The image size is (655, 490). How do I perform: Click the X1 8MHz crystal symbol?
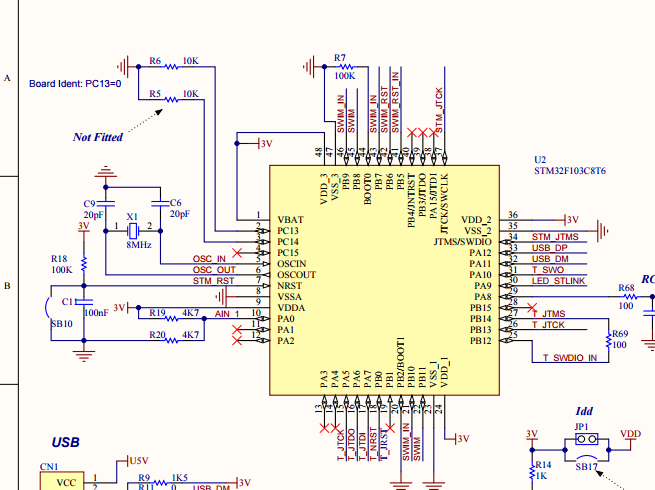coord(132,231)
